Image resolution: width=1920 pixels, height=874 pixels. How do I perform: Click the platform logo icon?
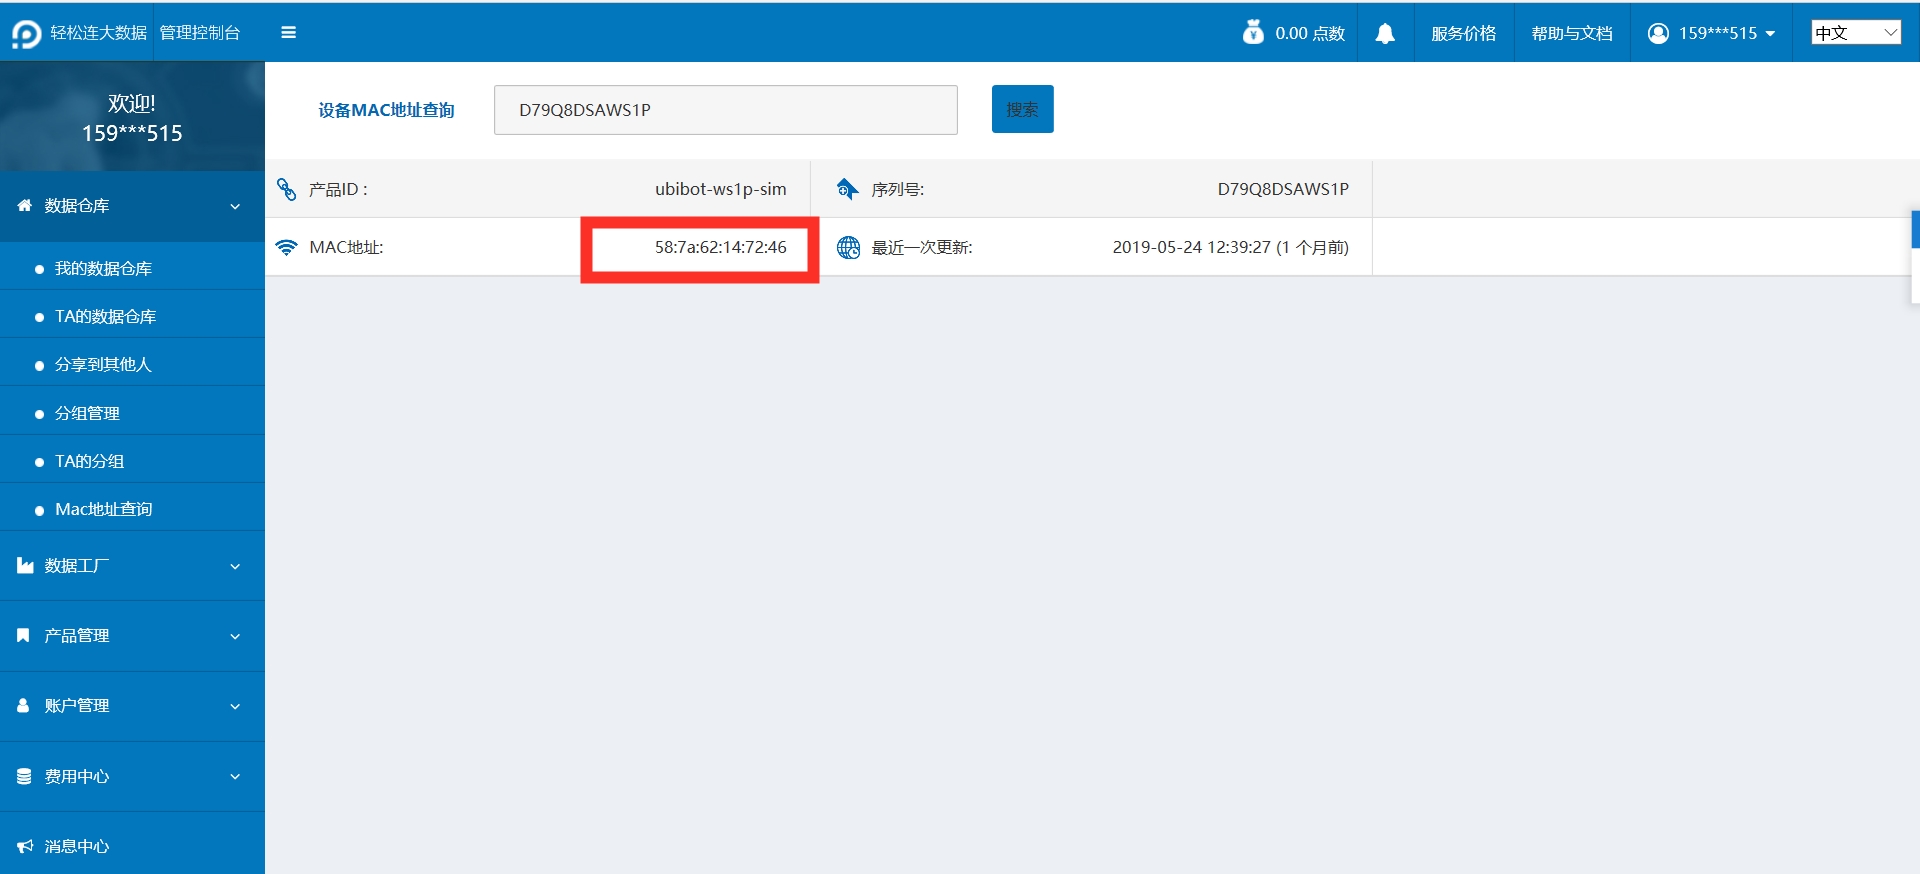(x=26, y=34)
